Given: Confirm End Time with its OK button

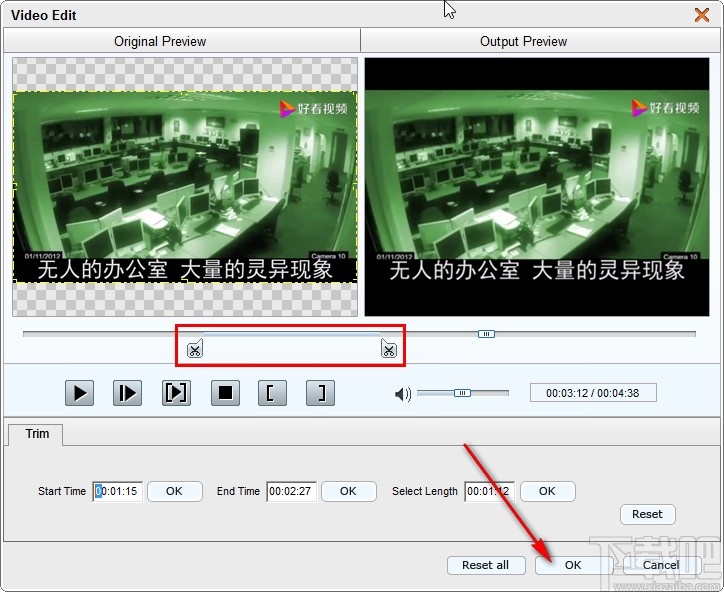Looking at the screenshot, I should (x=349, y=491).
